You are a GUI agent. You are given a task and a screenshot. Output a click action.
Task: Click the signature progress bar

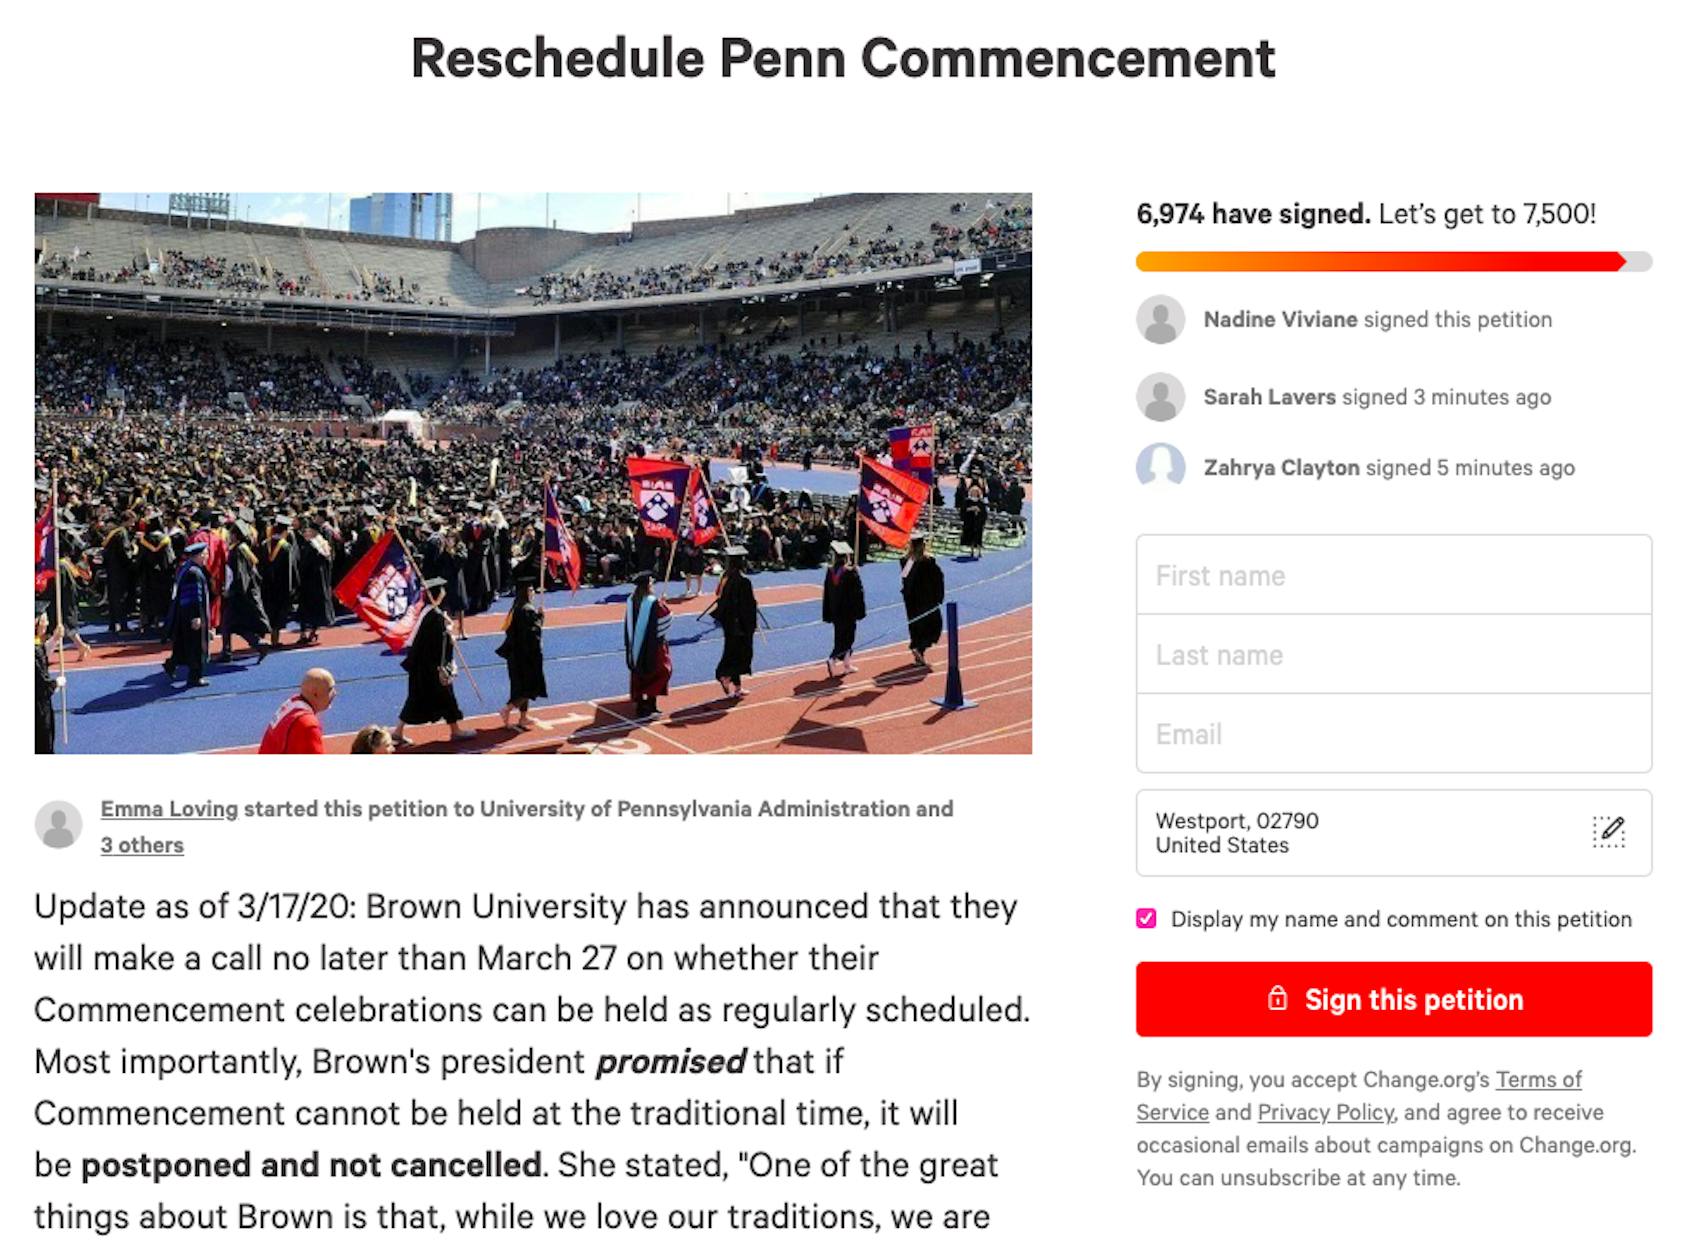(x=1390, y=263)
